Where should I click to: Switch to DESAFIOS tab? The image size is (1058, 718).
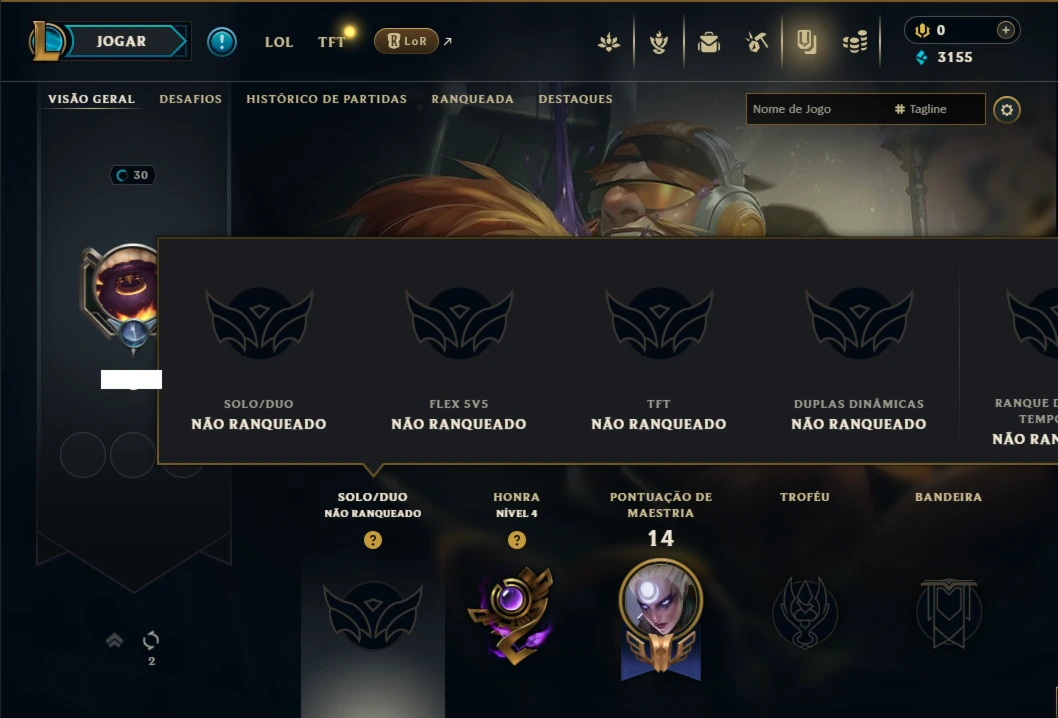tap(190, 99)
